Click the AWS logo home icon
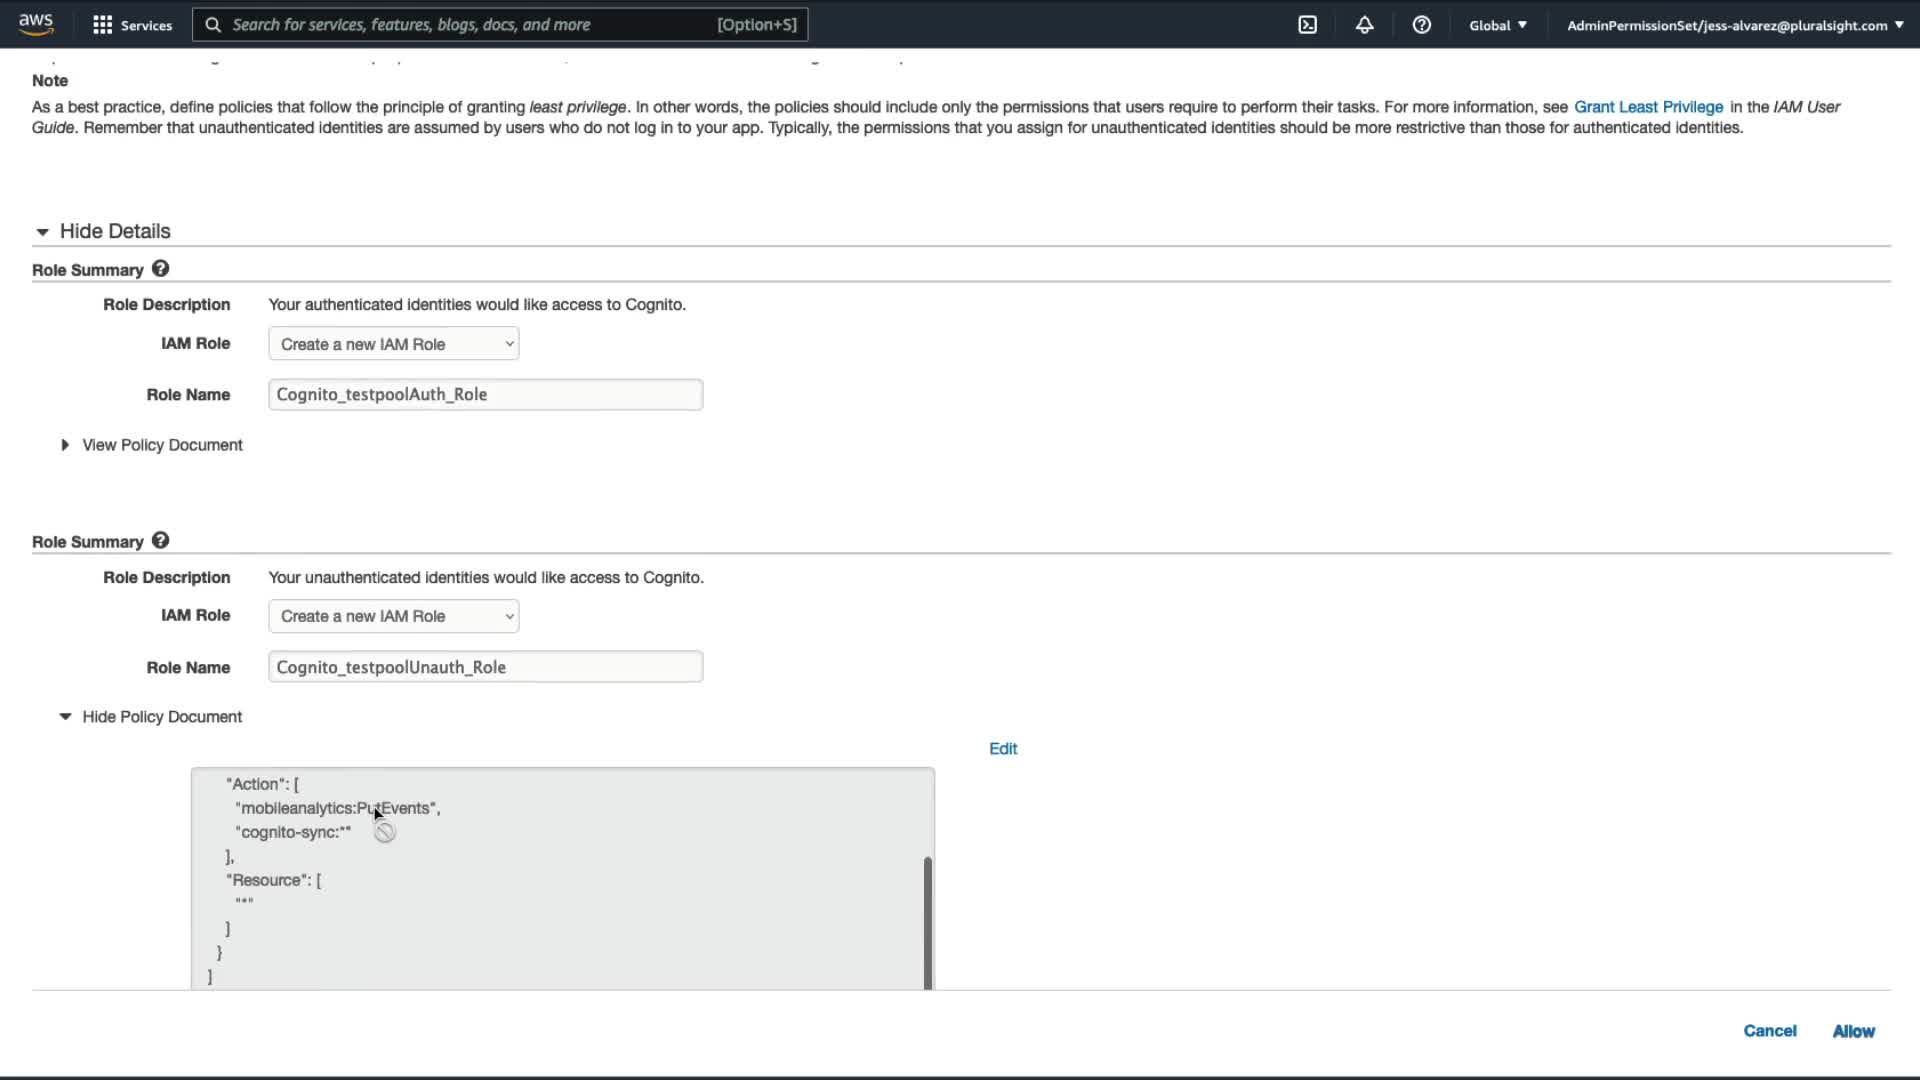This screenshot has height=1080, width=1920. coord(35,24)
